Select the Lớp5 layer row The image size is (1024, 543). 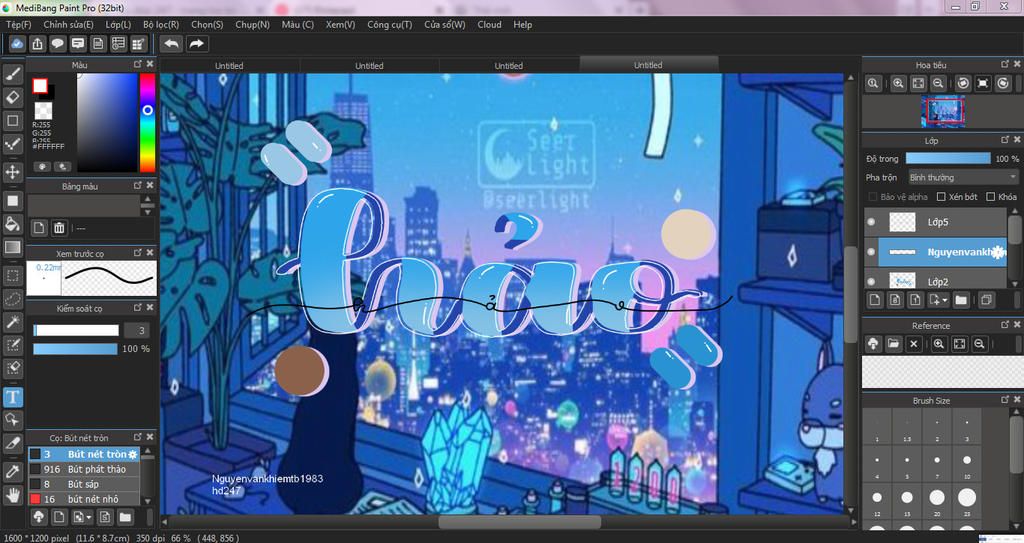point(935,222)
